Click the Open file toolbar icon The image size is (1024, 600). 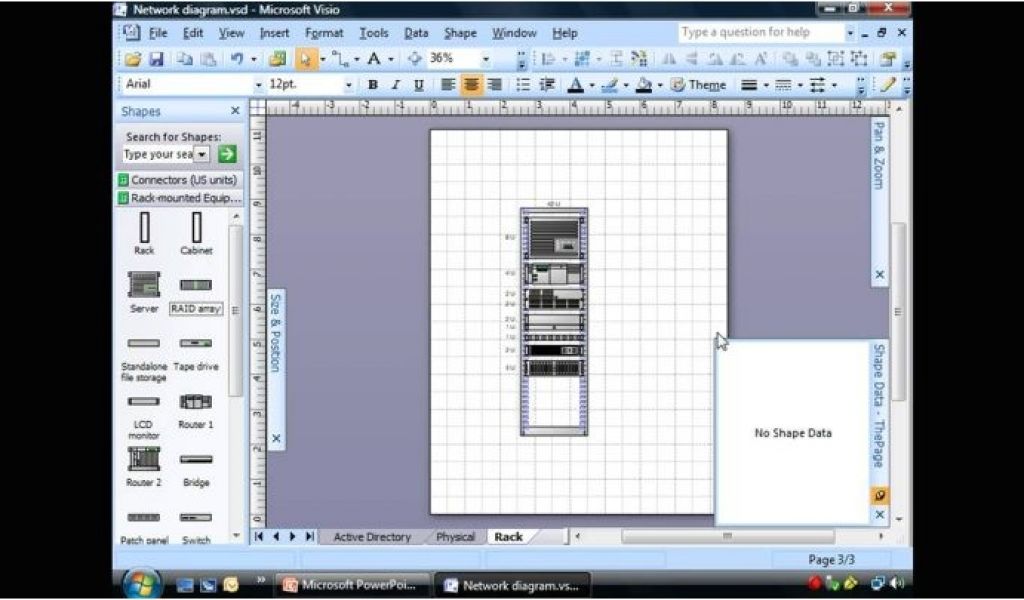click(133, 59)
